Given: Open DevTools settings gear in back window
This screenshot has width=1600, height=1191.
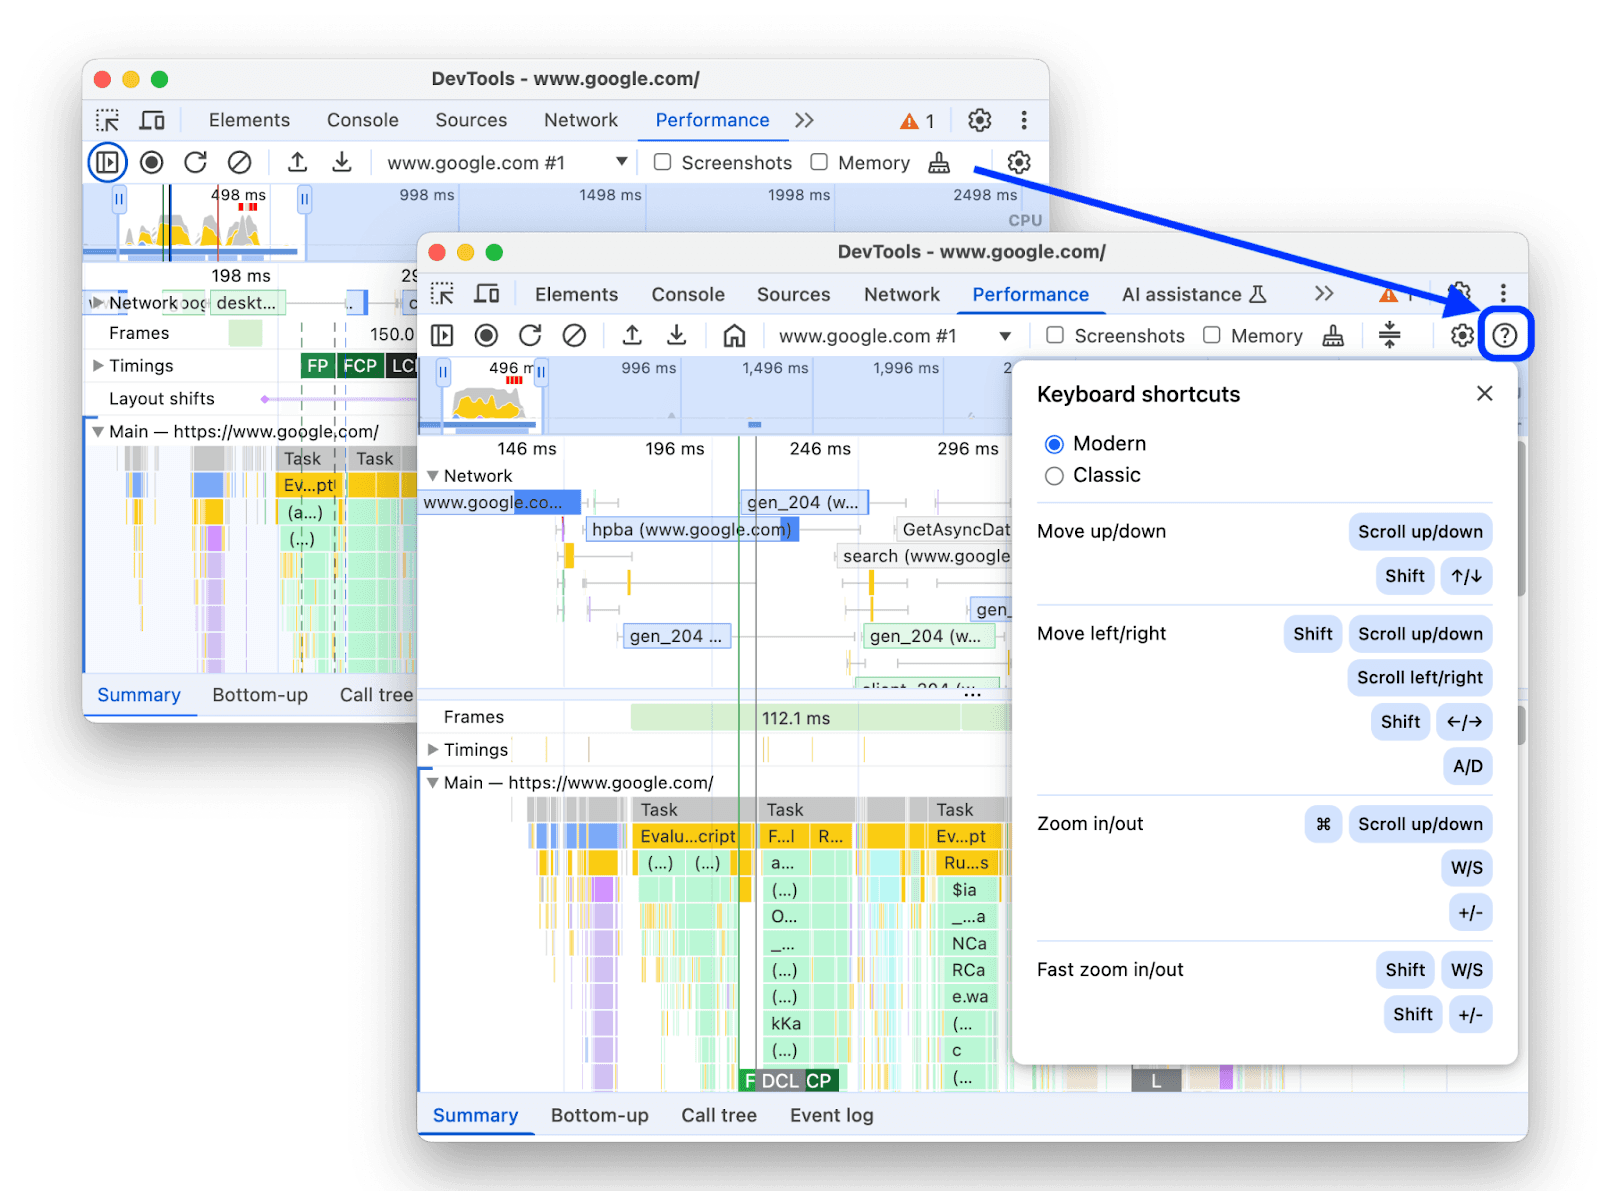Looking at the screenshot, I should 980,120.
